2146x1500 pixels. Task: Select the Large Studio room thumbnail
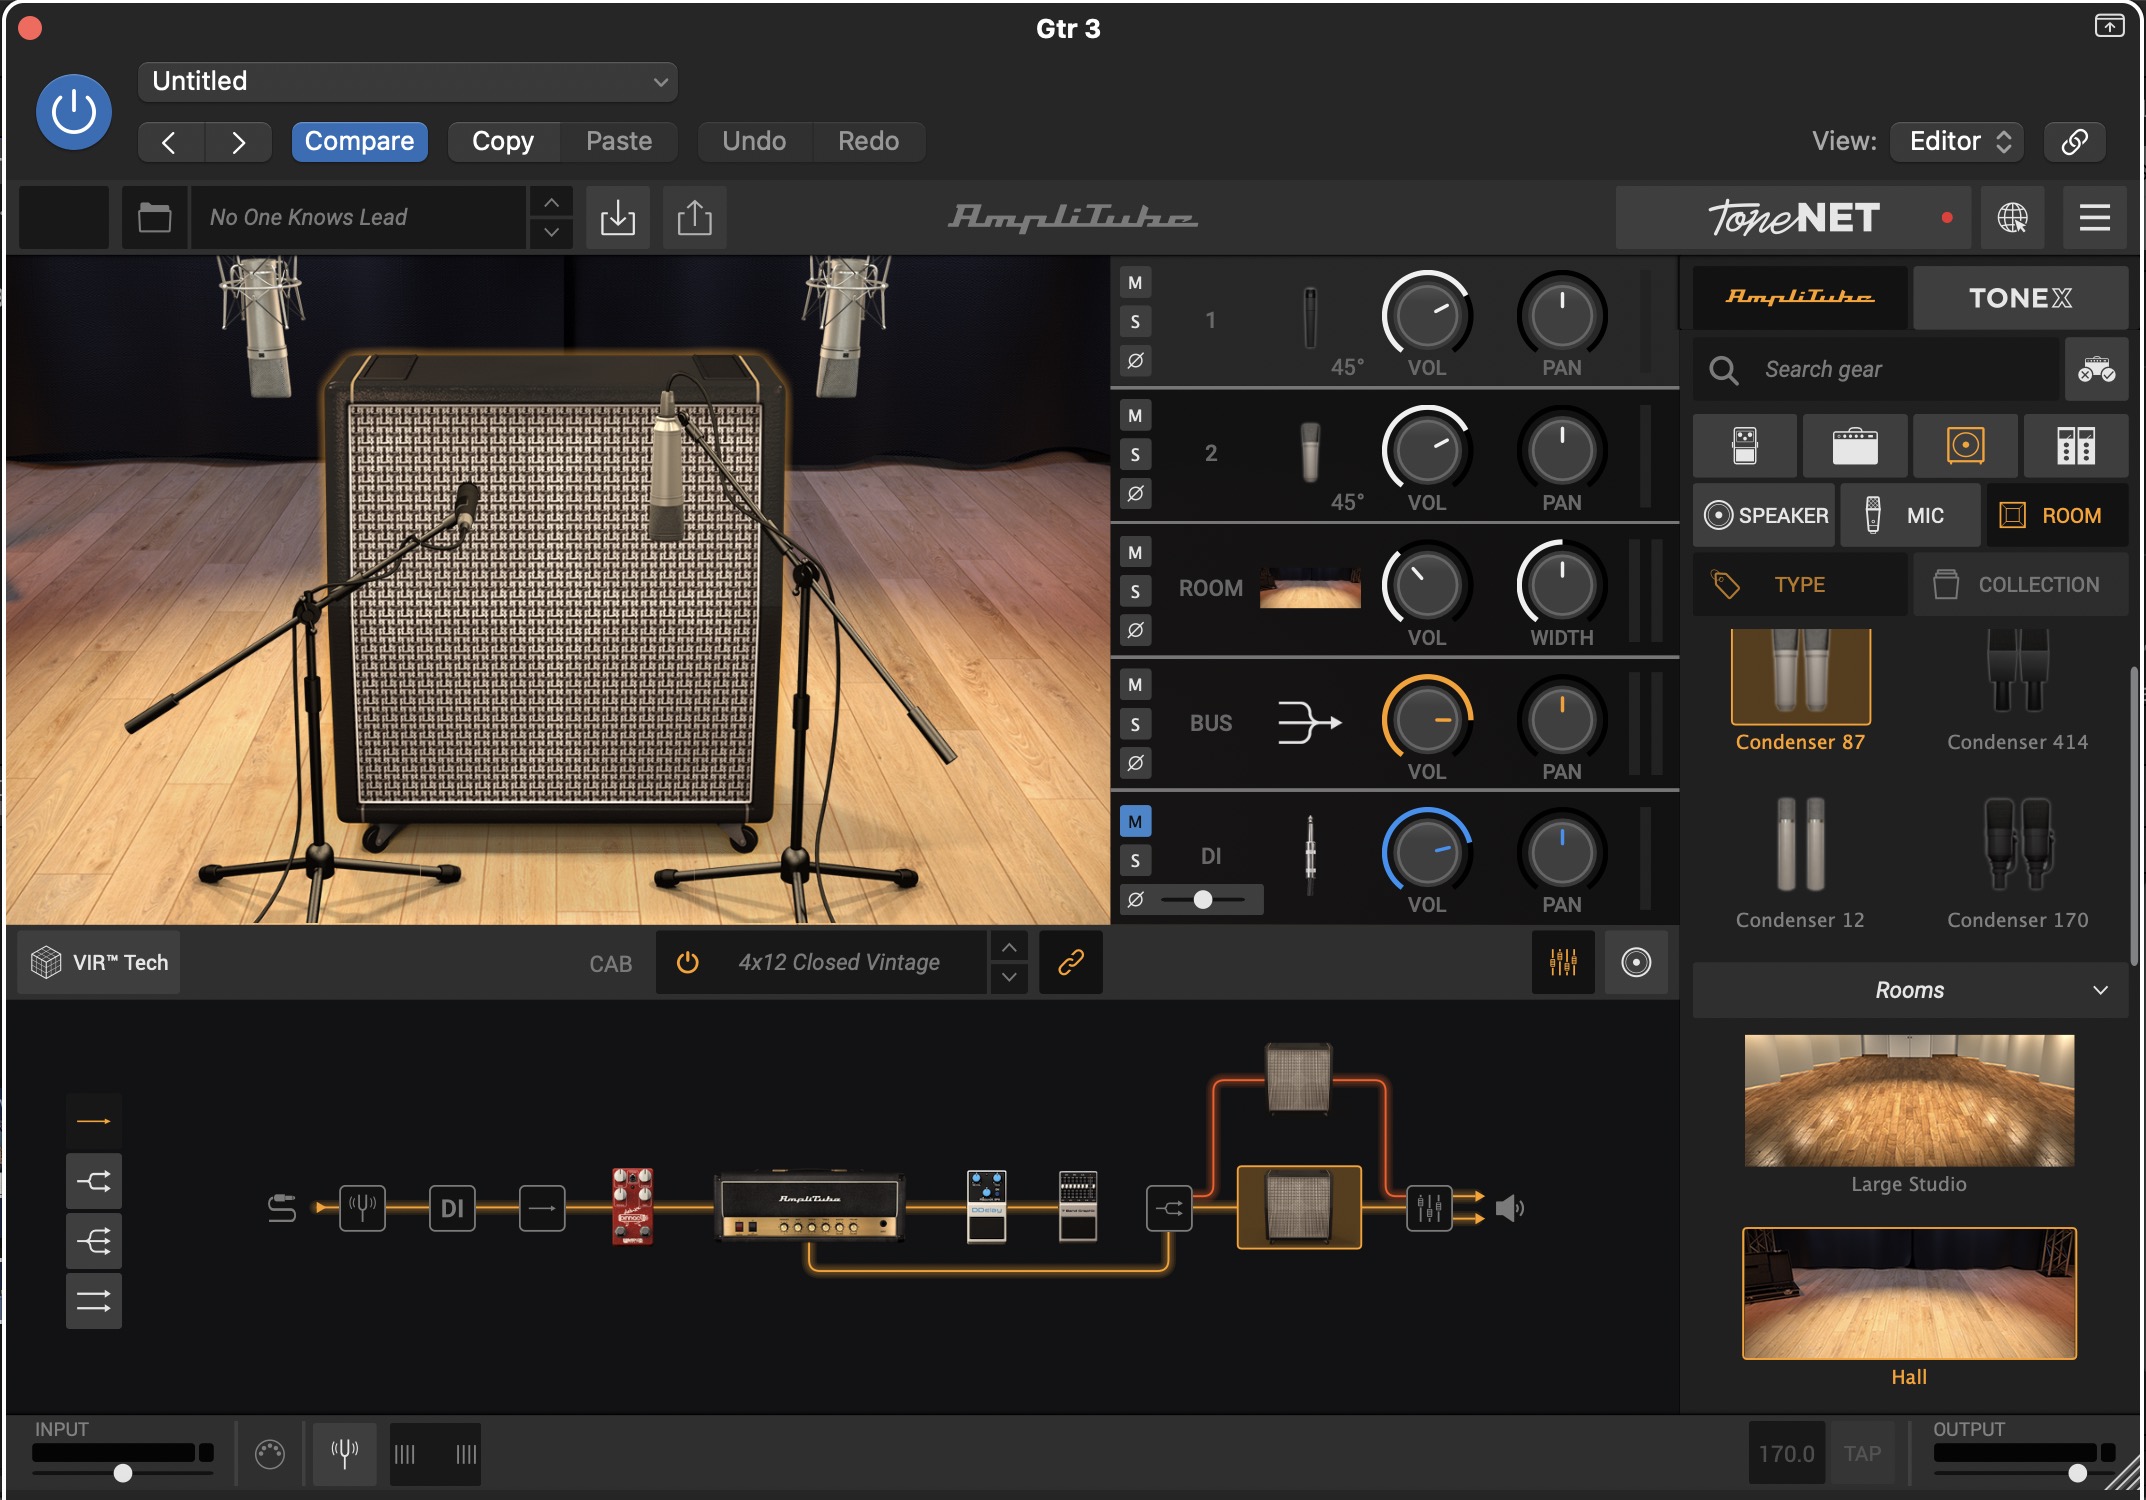pyautogui.click(x=1908, y=1101)
